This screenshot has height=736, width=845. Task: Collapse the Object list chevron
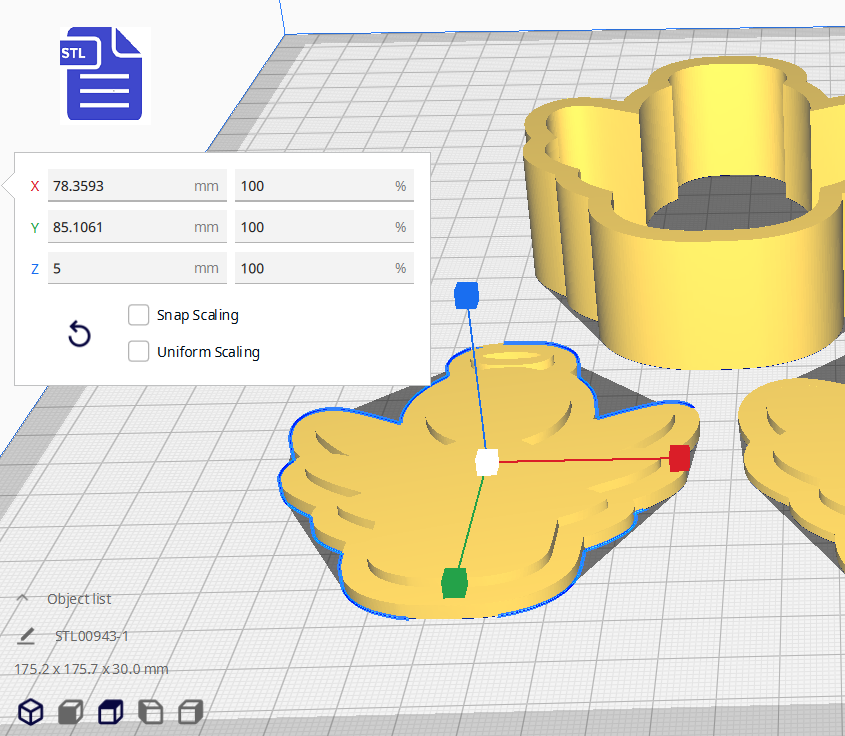(x=22, y=598)
